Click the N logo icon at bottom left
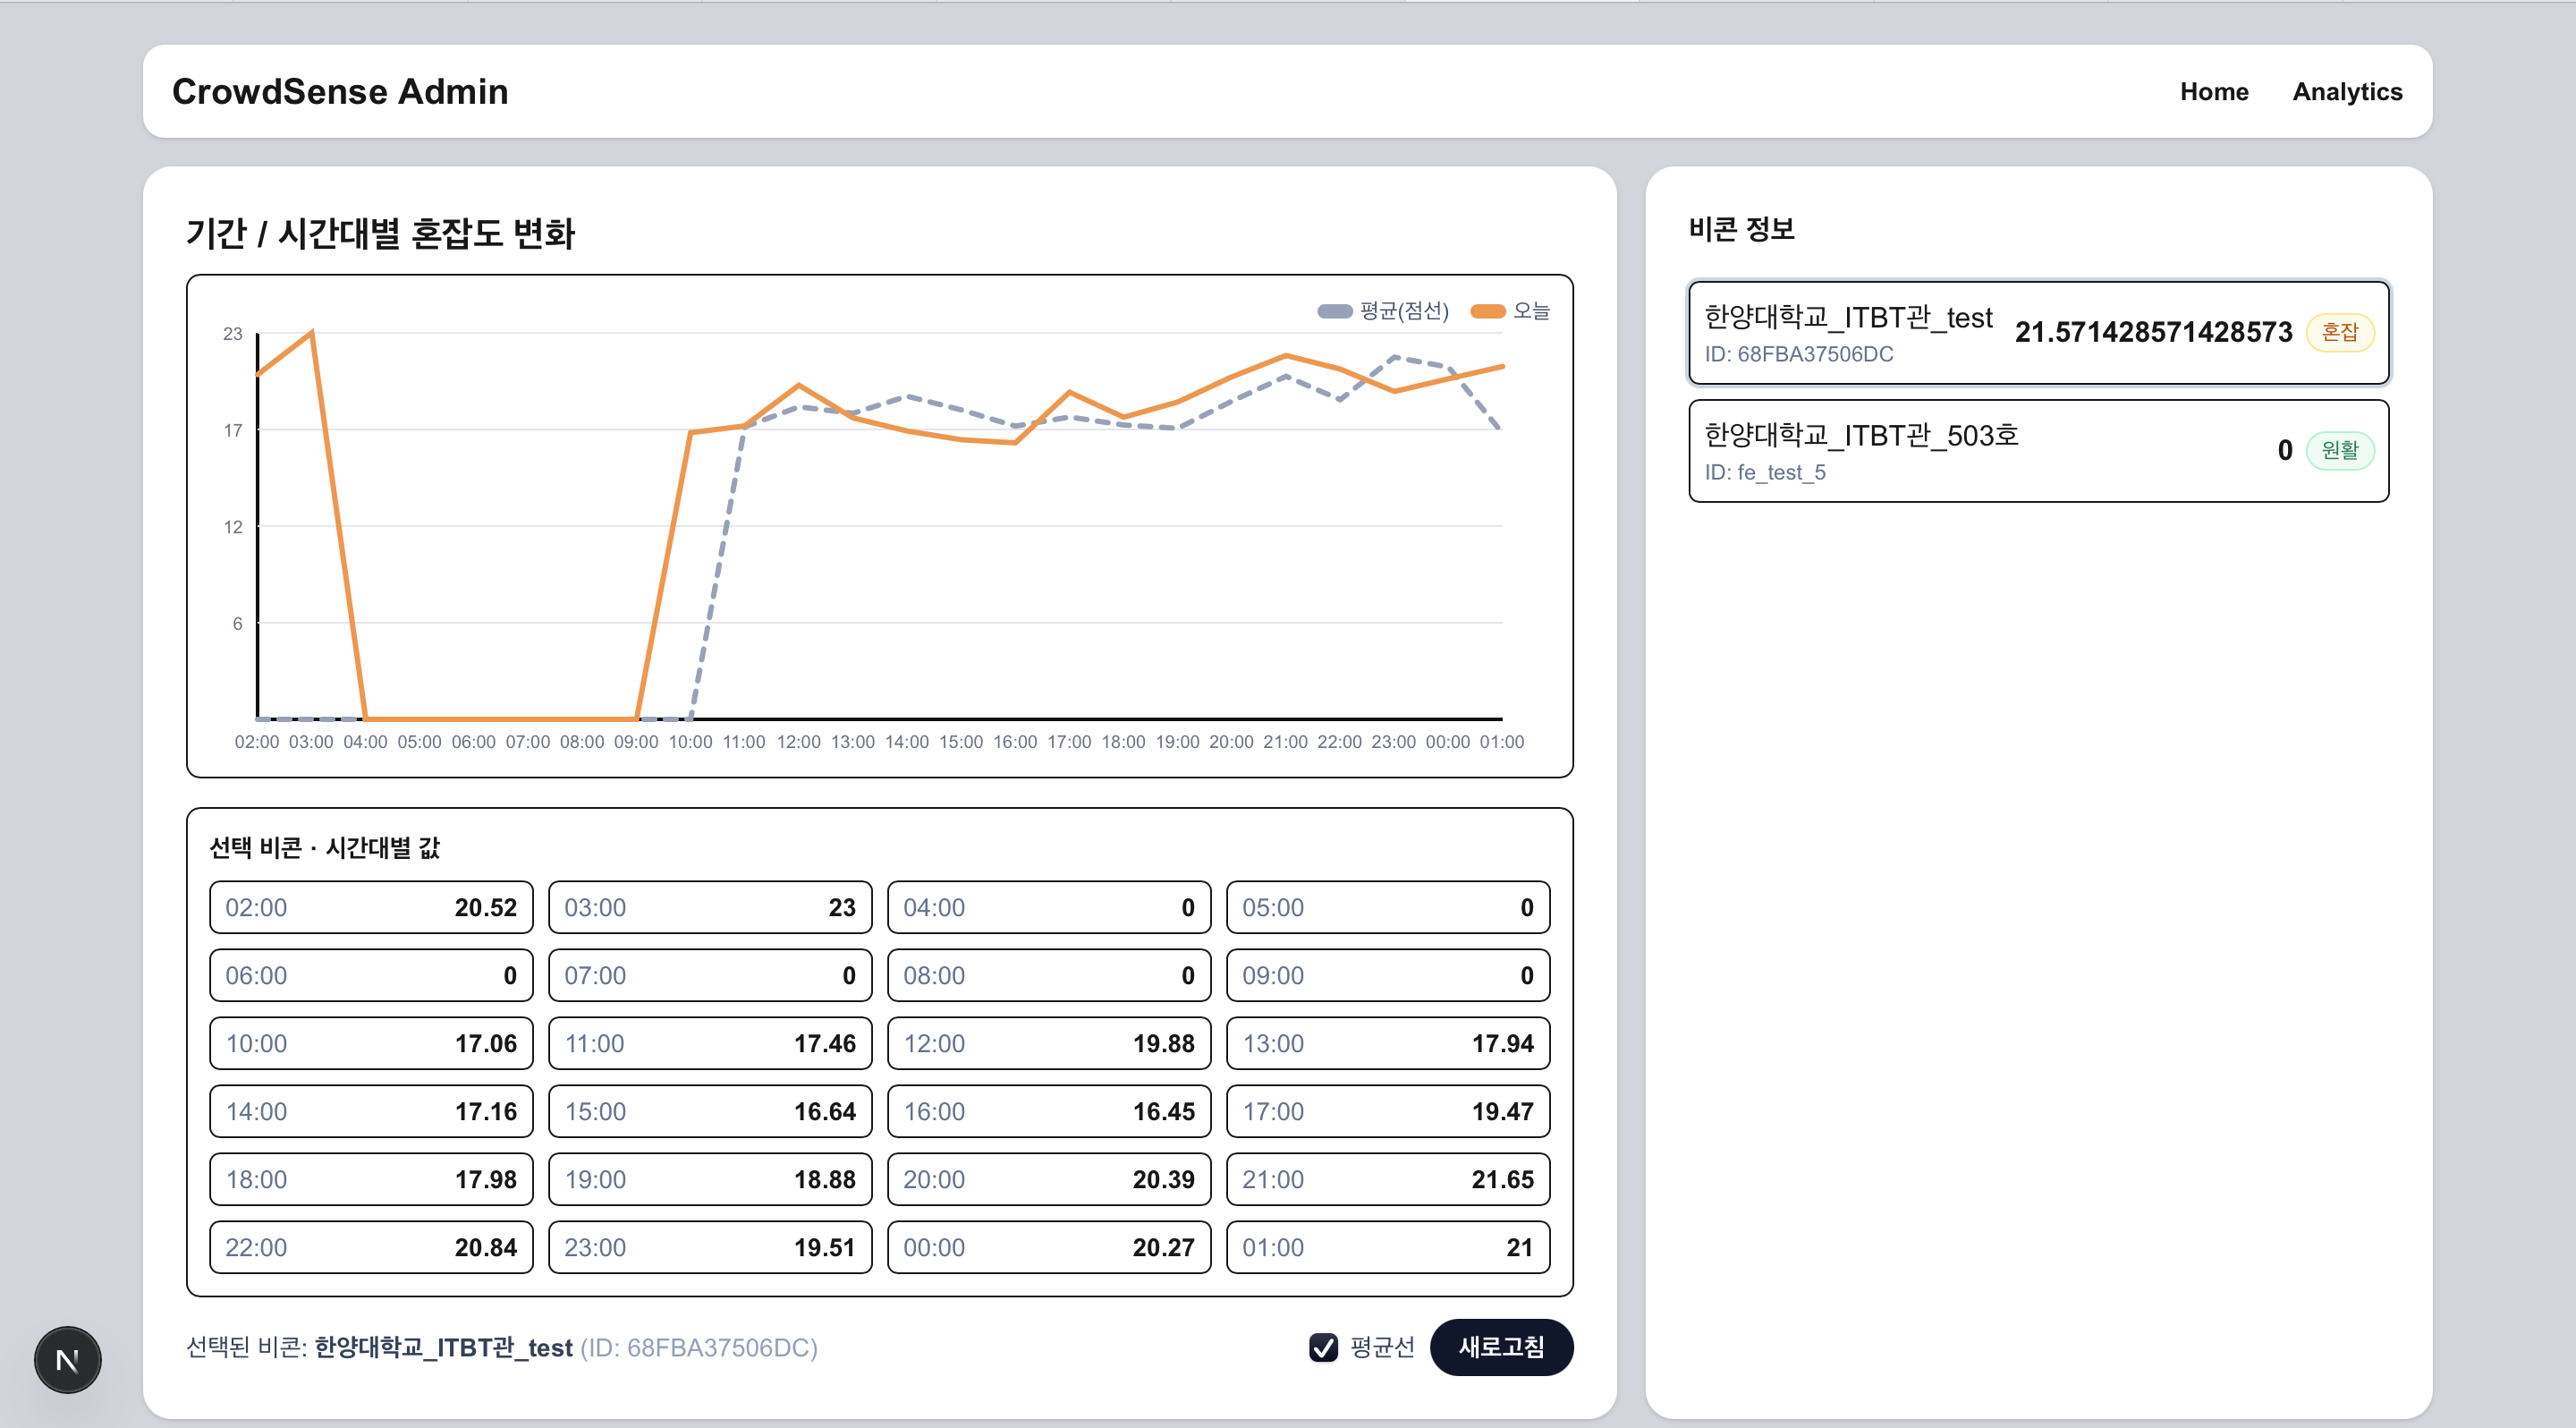This screenshot has width=2576, height=1428. pyautogui.click(x=66, y=1358)
